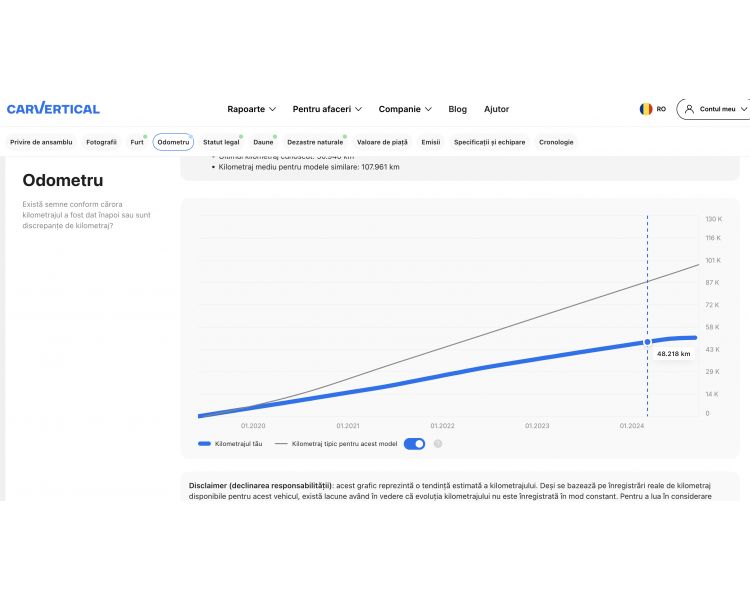Select the Odometru tab
The image size is (750, 600).
(x=173, y=142)
